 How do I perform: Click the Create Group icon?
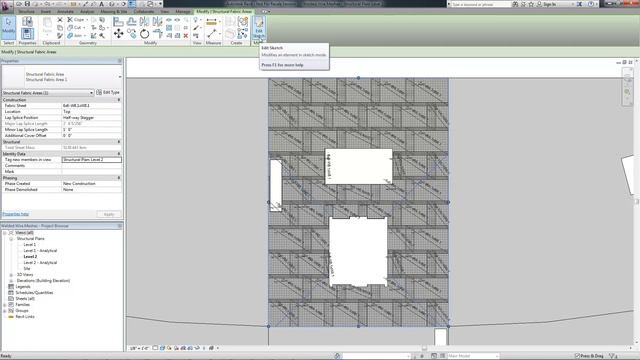tap(242, 21)
